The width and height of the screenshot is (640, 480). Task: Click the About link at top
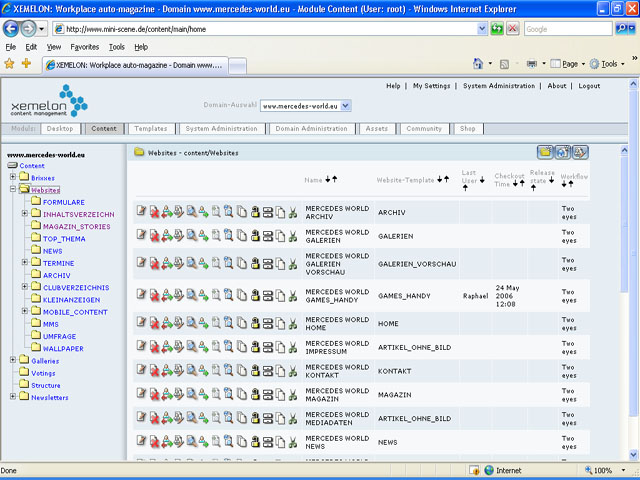[x=557, y=86]
